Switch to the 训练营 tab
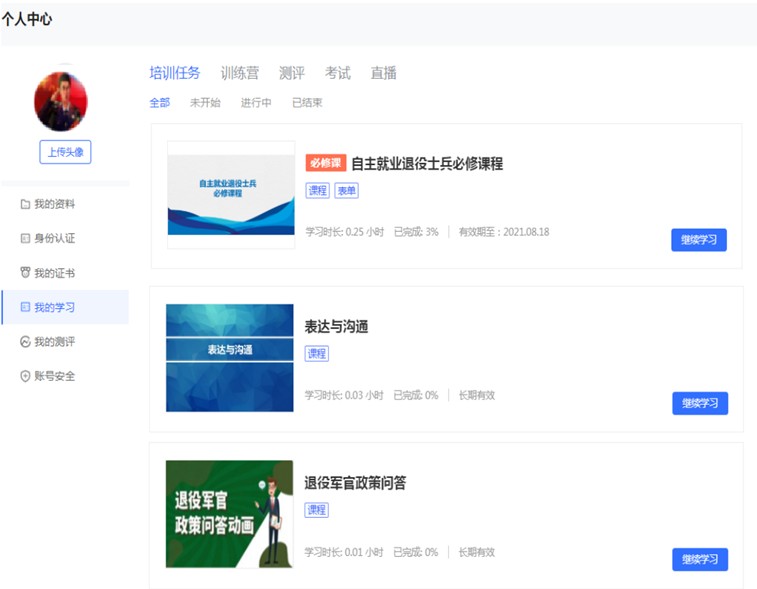757x589 pixels. 239,73
